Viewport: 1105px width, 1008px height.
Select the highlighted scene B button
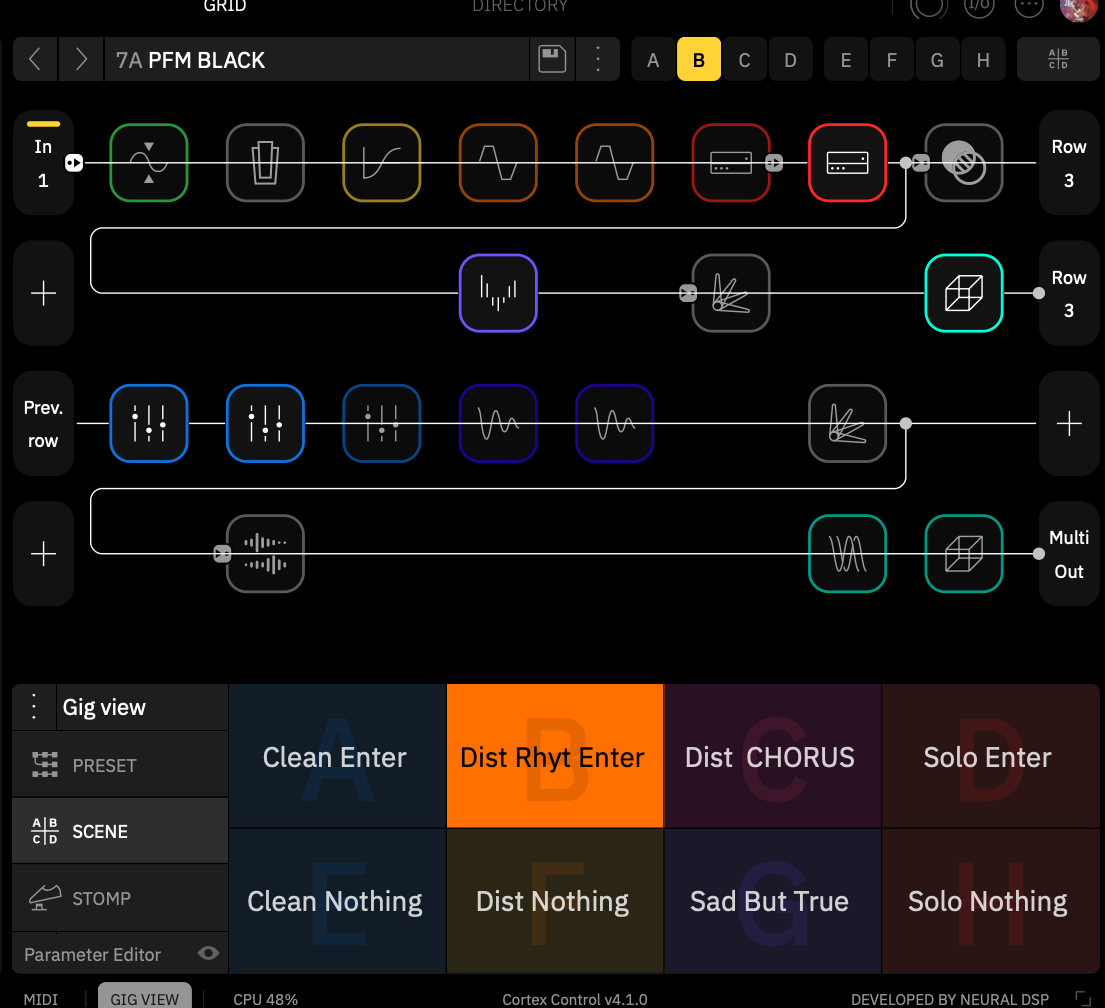point(699,60)
